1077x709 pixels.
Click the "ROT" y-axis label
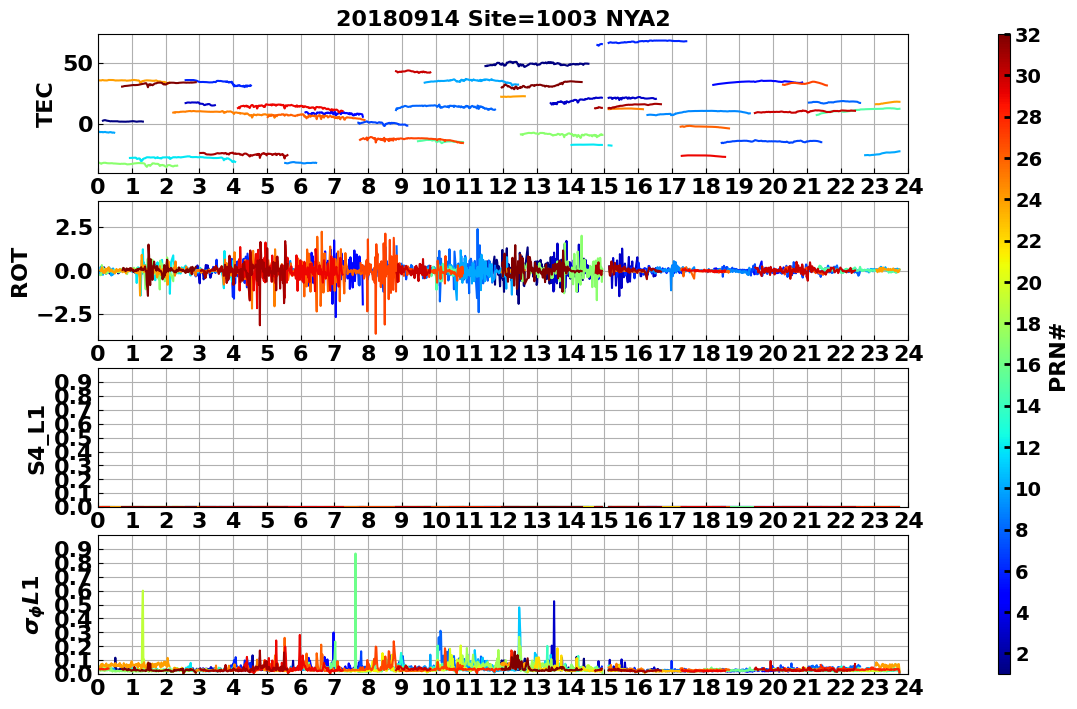tap(20, 273)
